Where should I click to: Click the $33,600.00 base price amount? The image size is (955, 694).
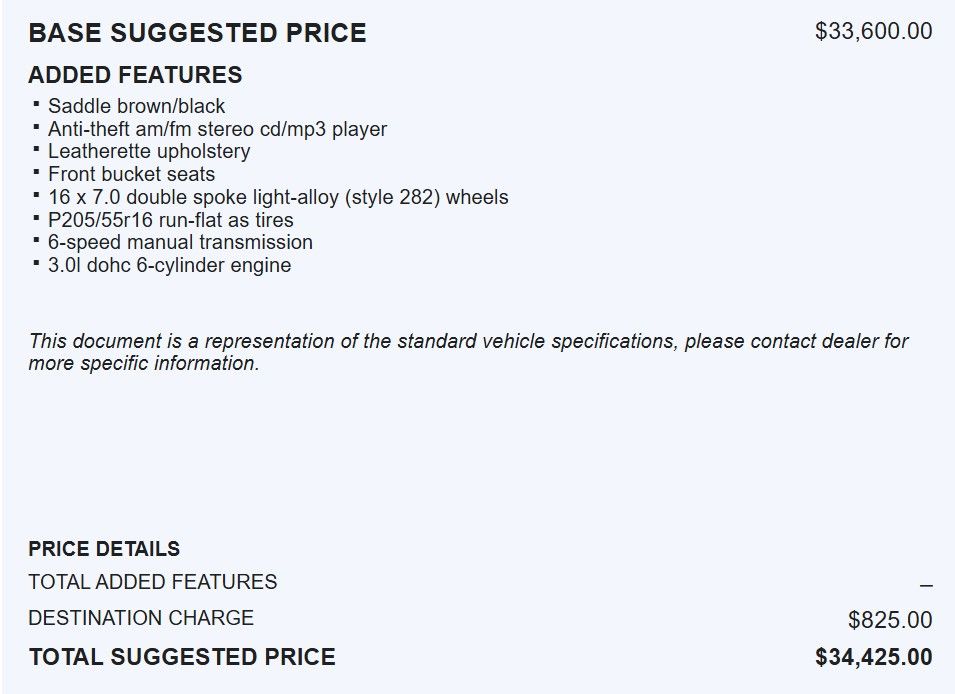873,31
